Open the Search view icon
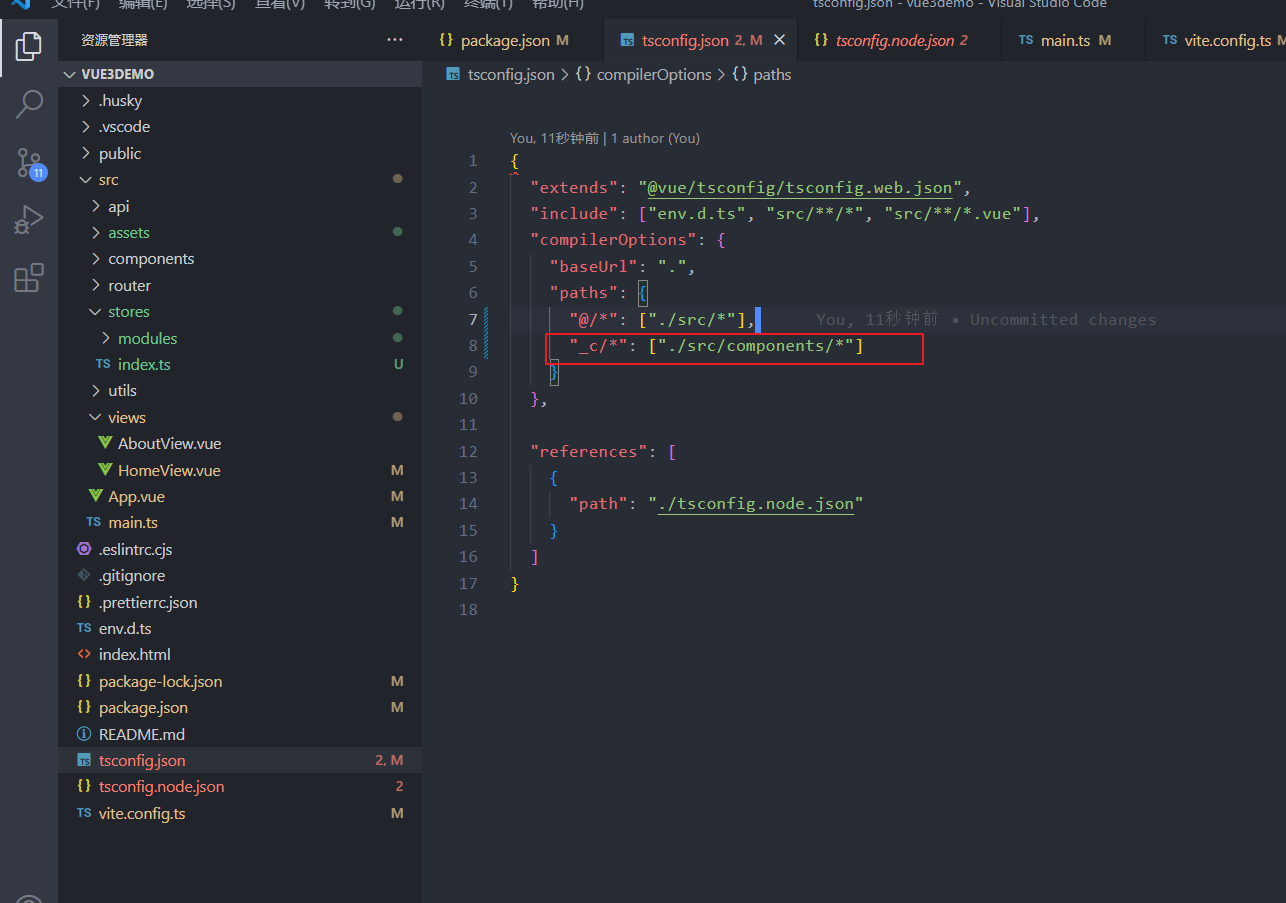The width and height of the screenshot is (1286, 903). (29, 104)
